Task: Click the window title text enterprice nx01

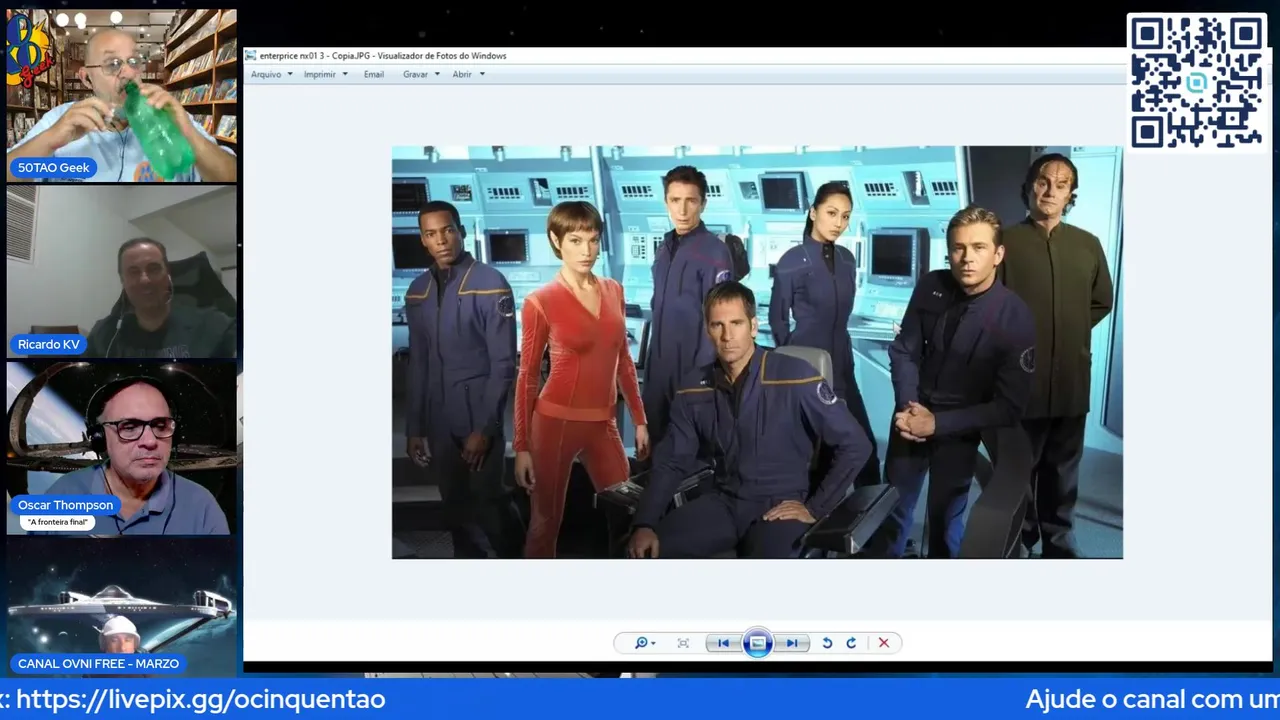Action: tap(383, 56)
